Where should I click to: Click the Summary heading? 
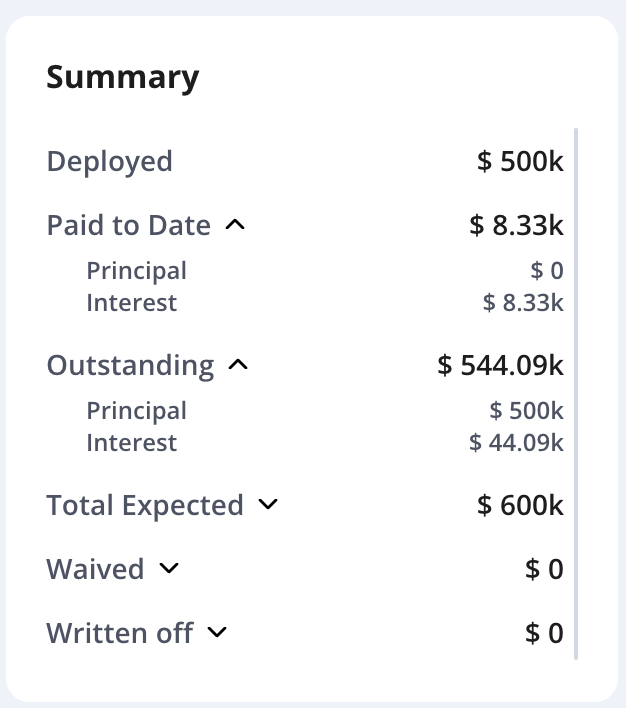tap(122, 77)
